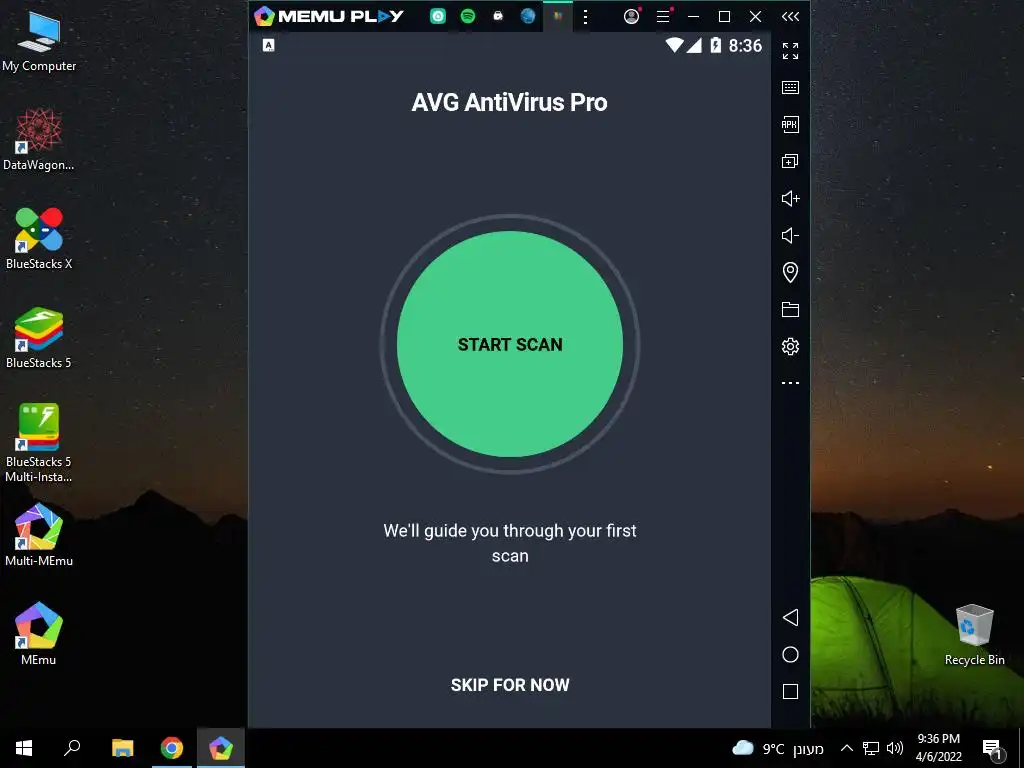Screen dimensions: 1024x768
Task: Switch to the Play Store bag tab
Action: 498,16
